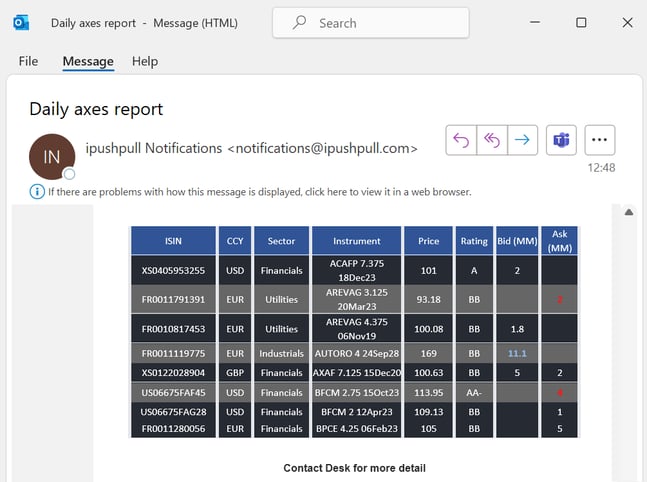This screenshot has width=647, height=482.
Task: Click the Rating column header
Action: point(474,241)
